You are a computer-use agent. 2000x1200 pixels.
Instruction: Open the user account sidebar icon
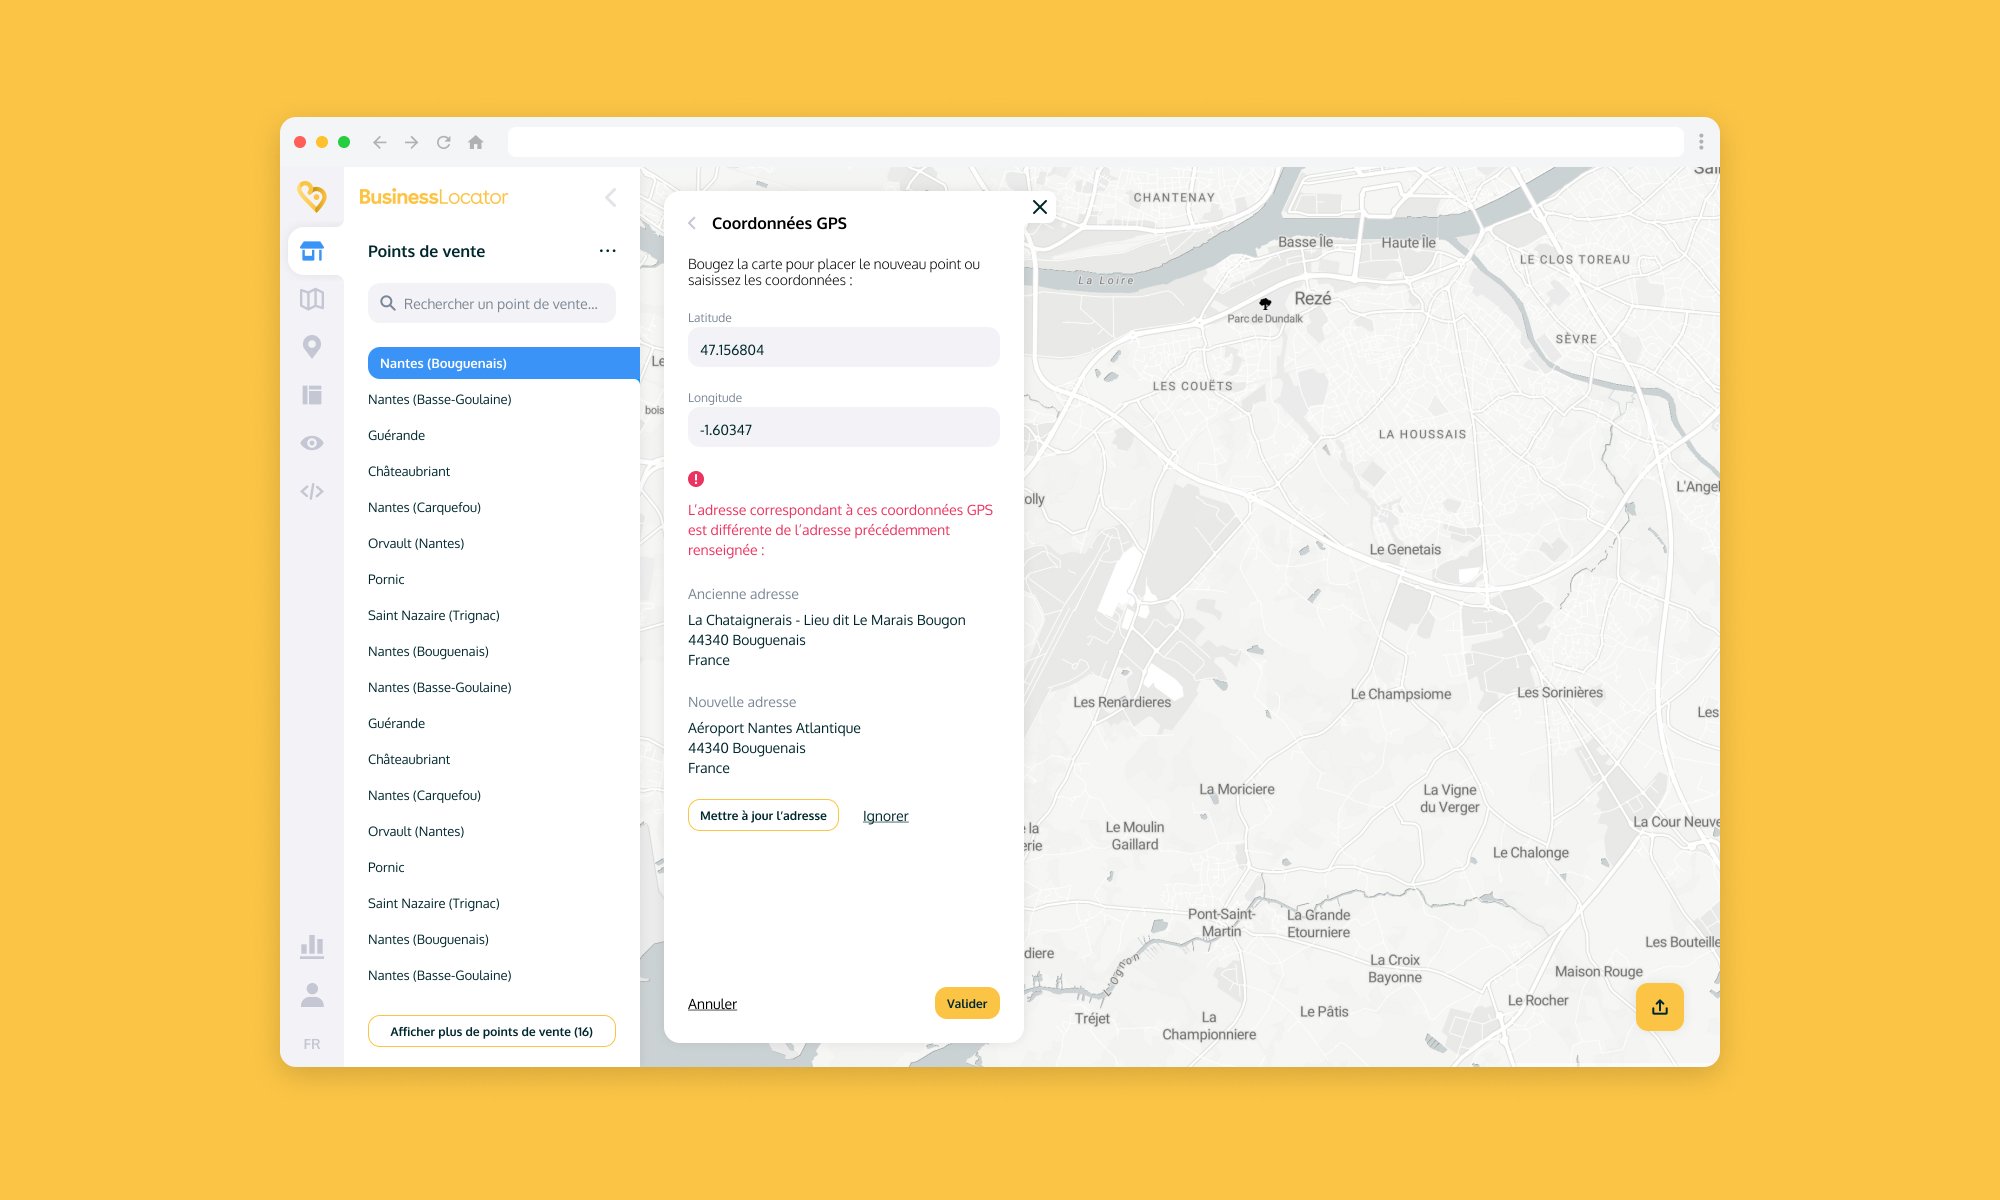pyautogui.click(x=312, y=994)
